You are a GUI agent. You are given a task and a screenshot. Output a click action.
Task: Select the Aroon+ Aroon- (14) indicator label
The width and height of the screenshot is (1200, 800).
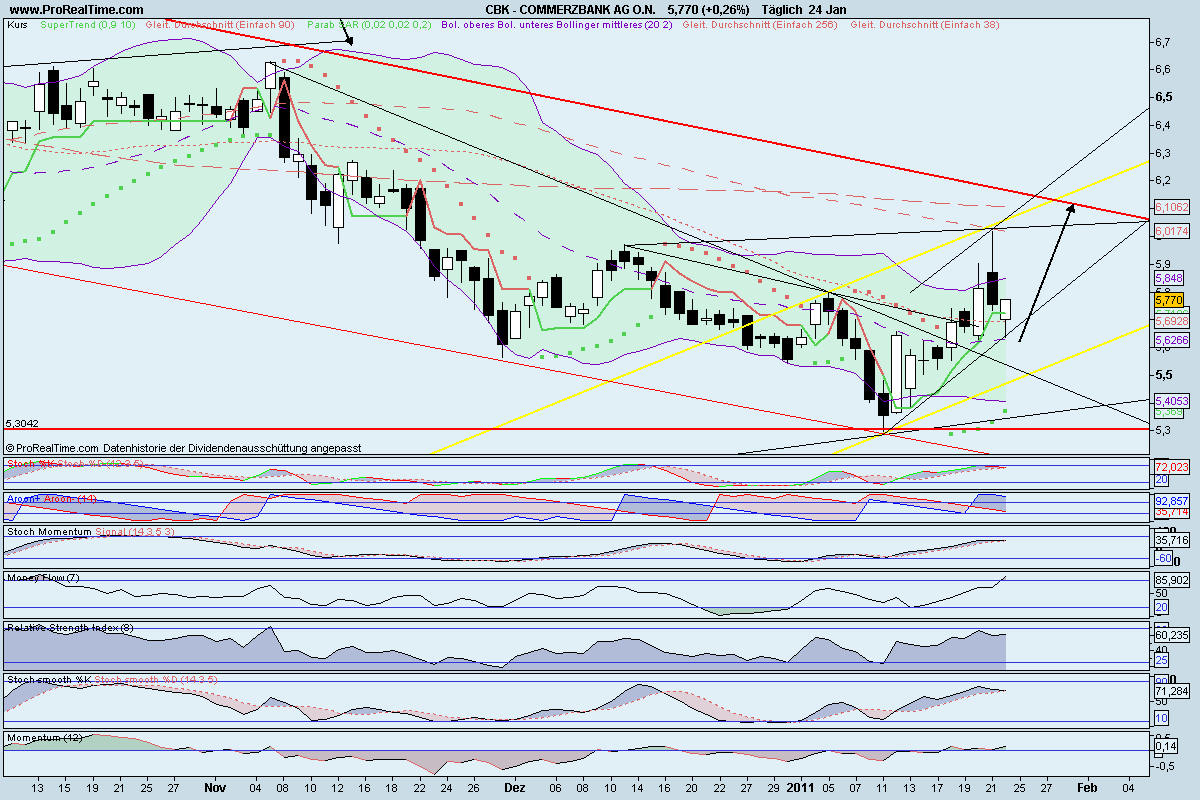51,497
